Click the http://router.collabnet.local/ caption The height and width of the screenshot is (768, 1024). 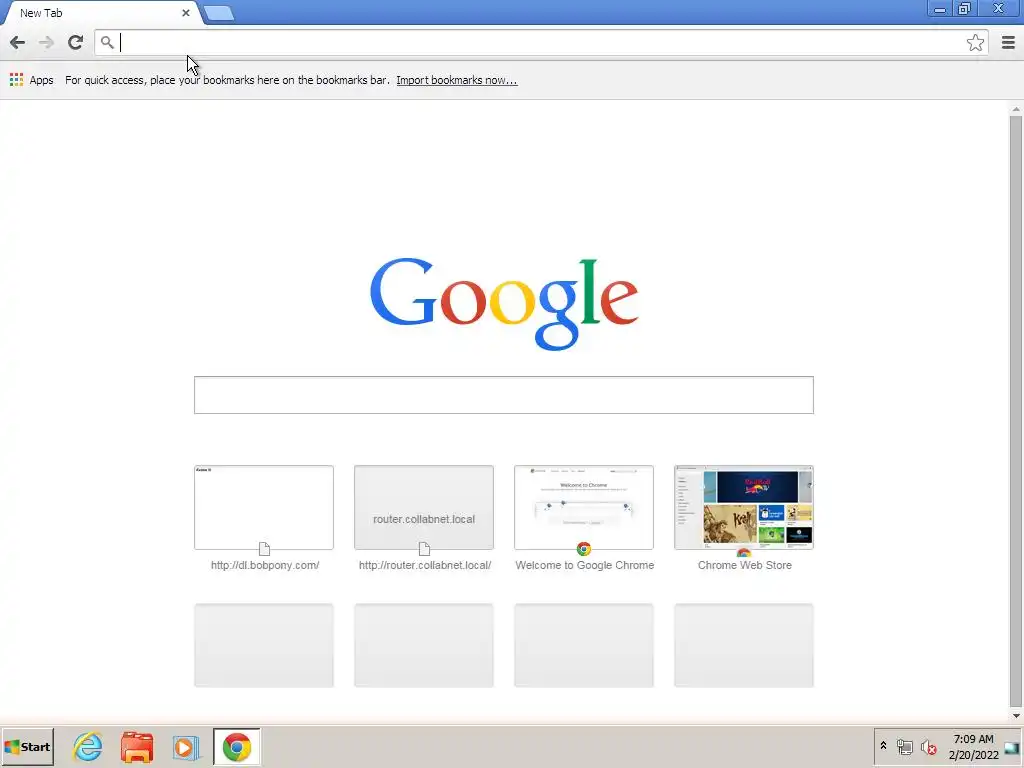point(424,566)
